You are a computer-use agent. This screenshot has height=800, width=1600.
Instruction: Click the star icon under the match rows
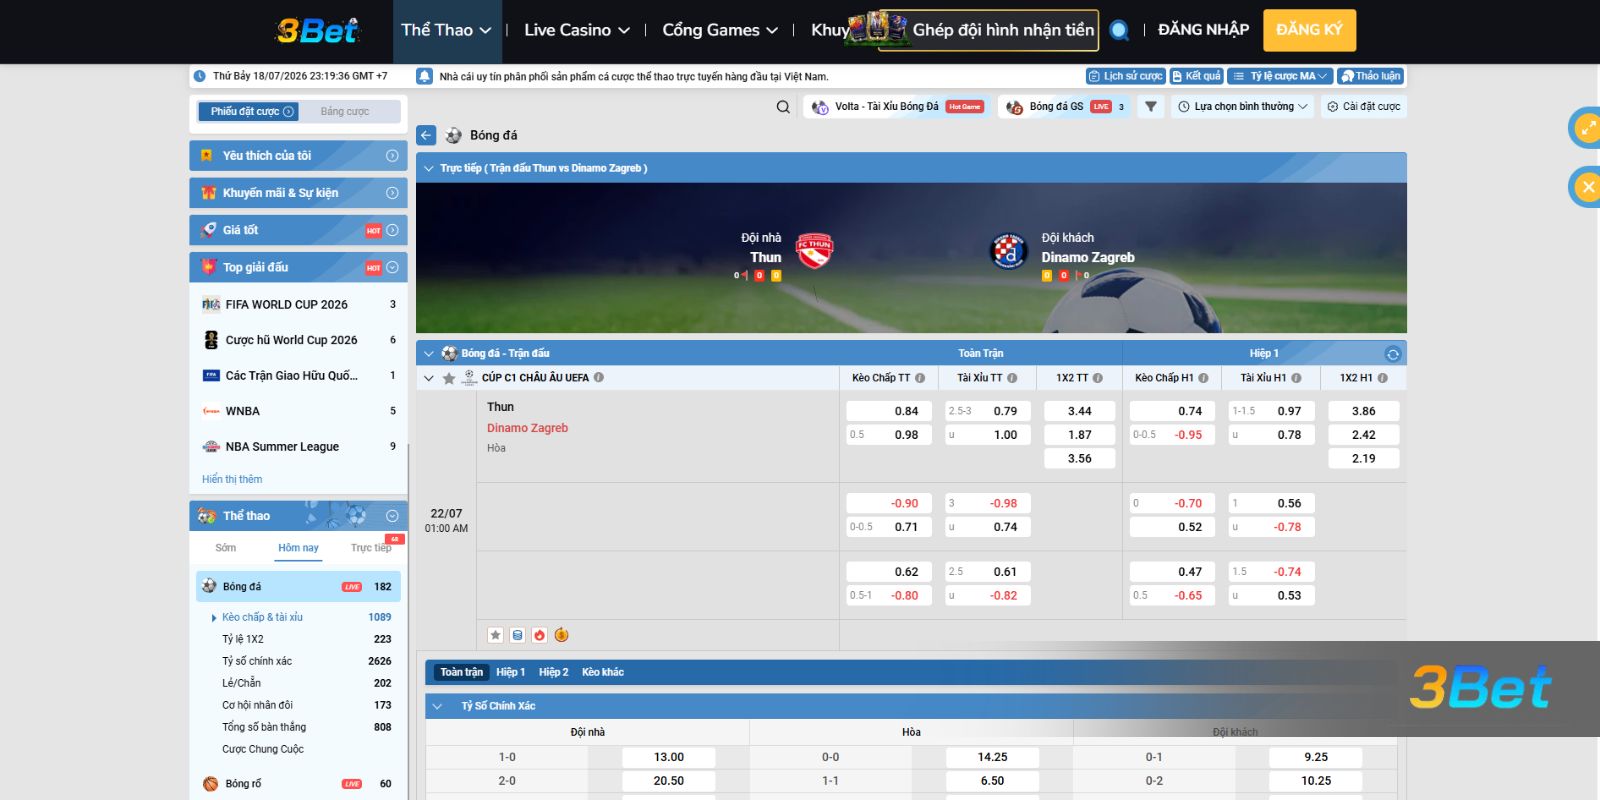click(495, 635)
